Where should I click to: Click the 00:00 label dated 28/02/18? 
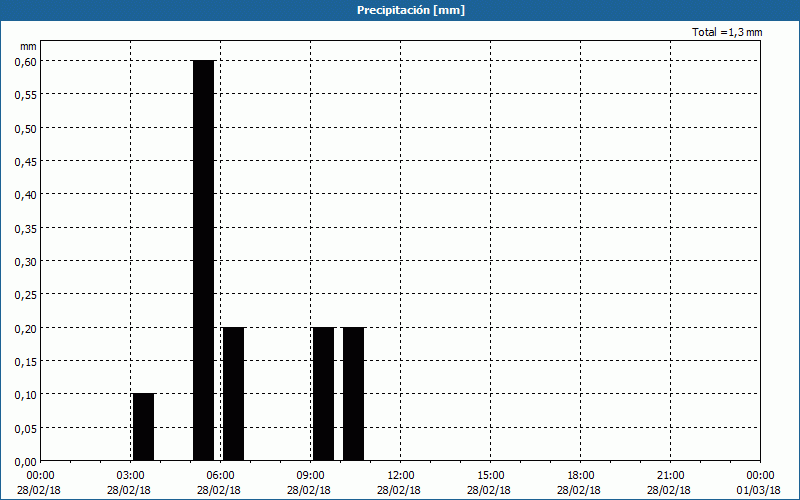[39, 476]
